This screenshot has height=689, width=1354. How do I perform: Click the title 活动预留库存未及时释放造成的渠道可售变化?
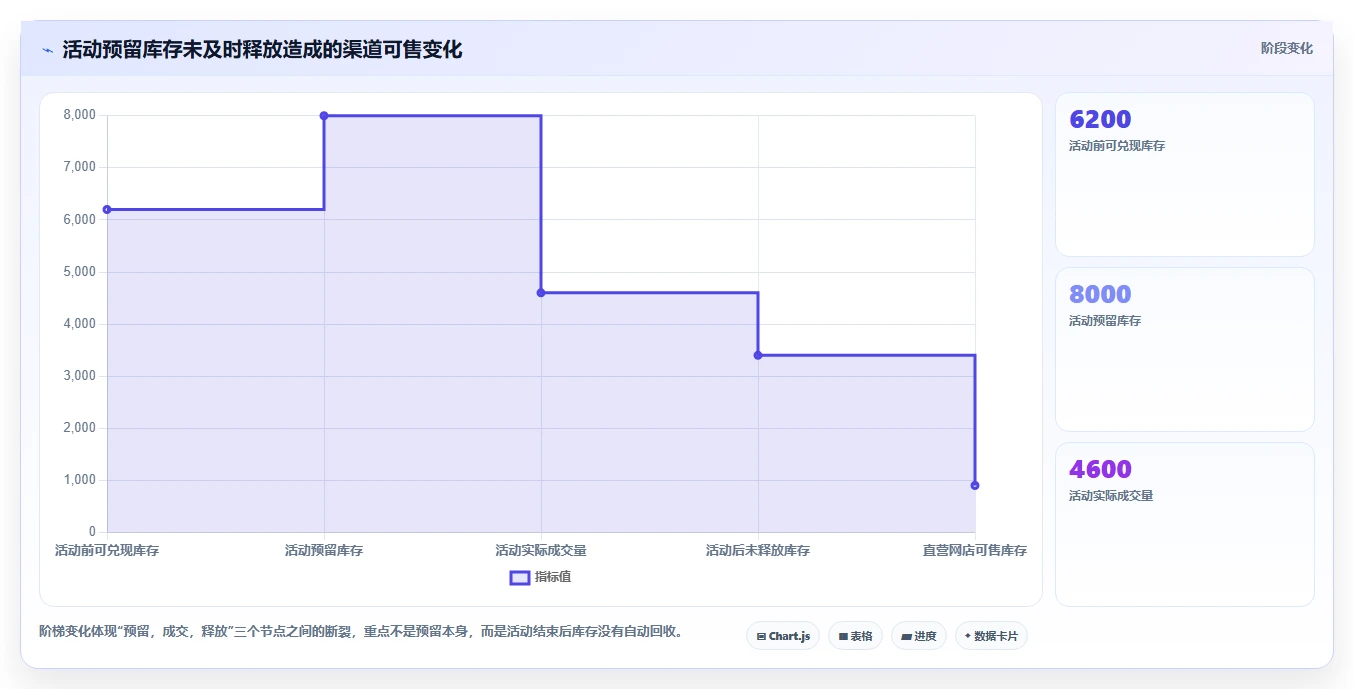(x=262, y=50)
